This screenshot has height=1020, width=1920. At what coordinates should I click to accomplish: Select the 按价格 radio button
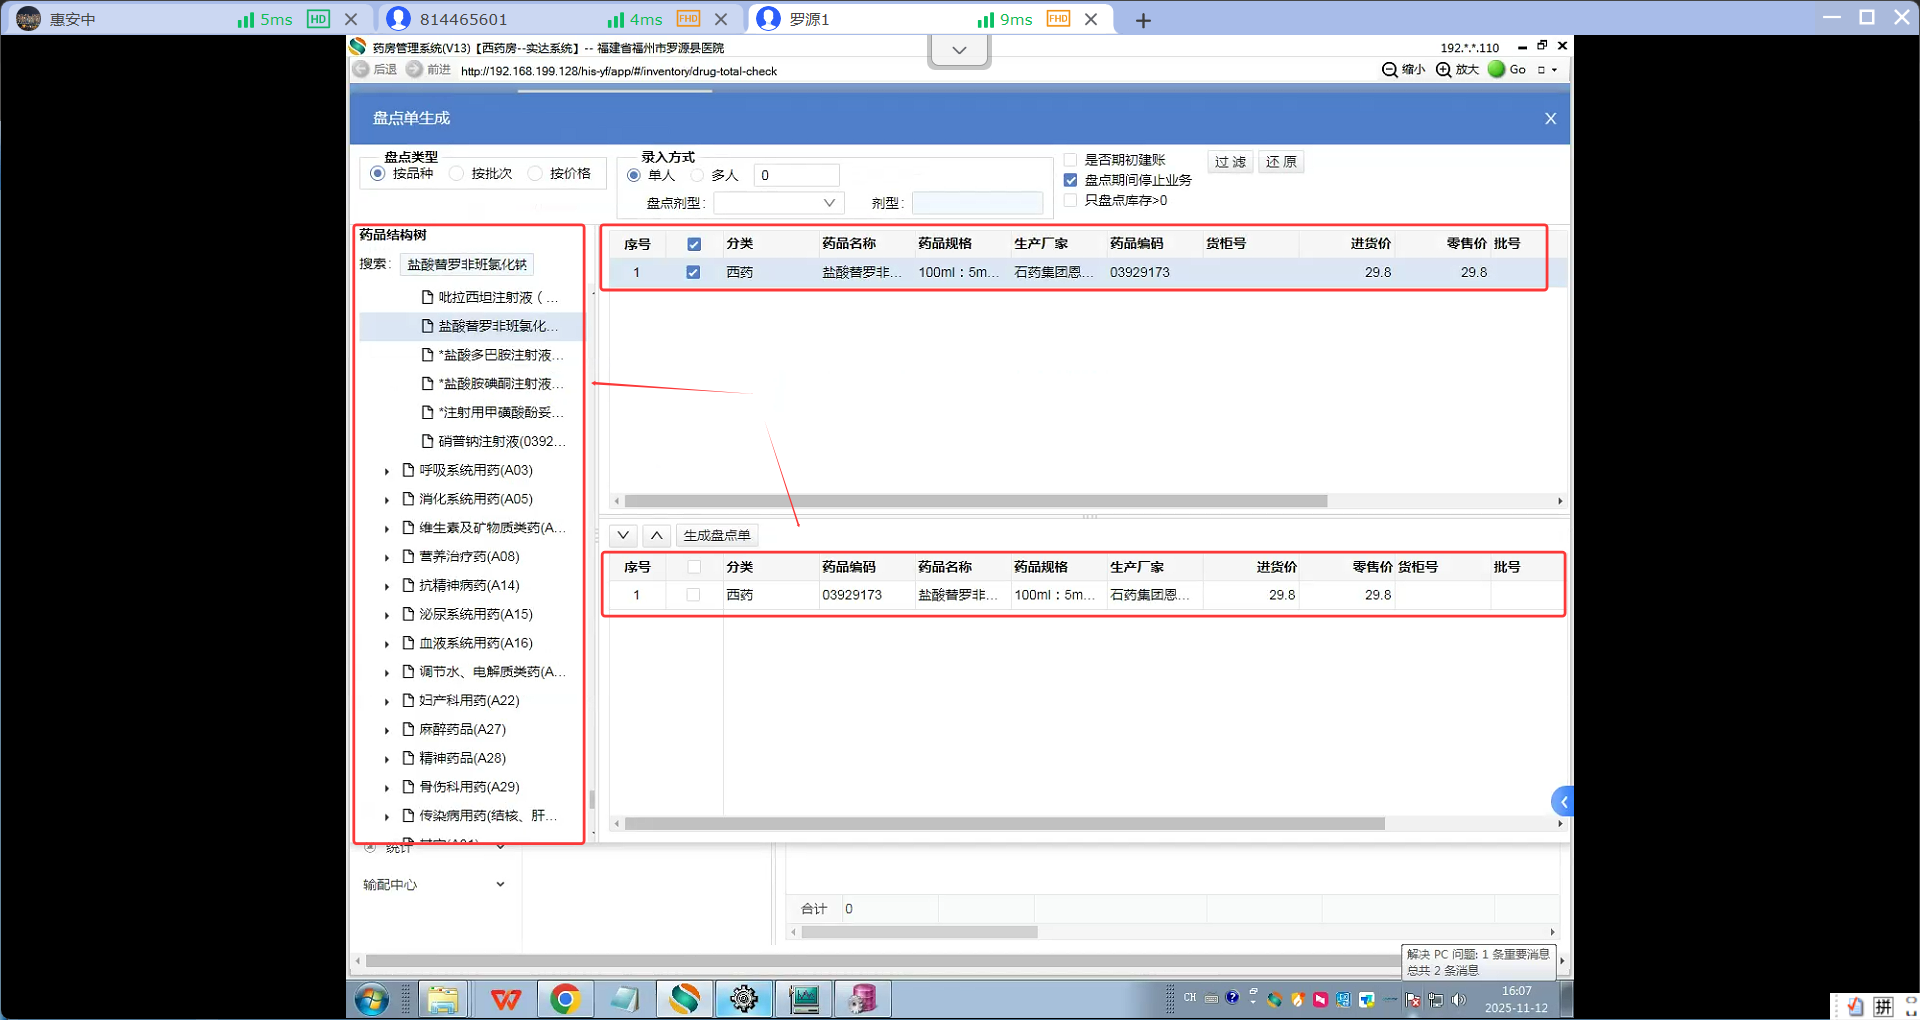coord(535,174)
